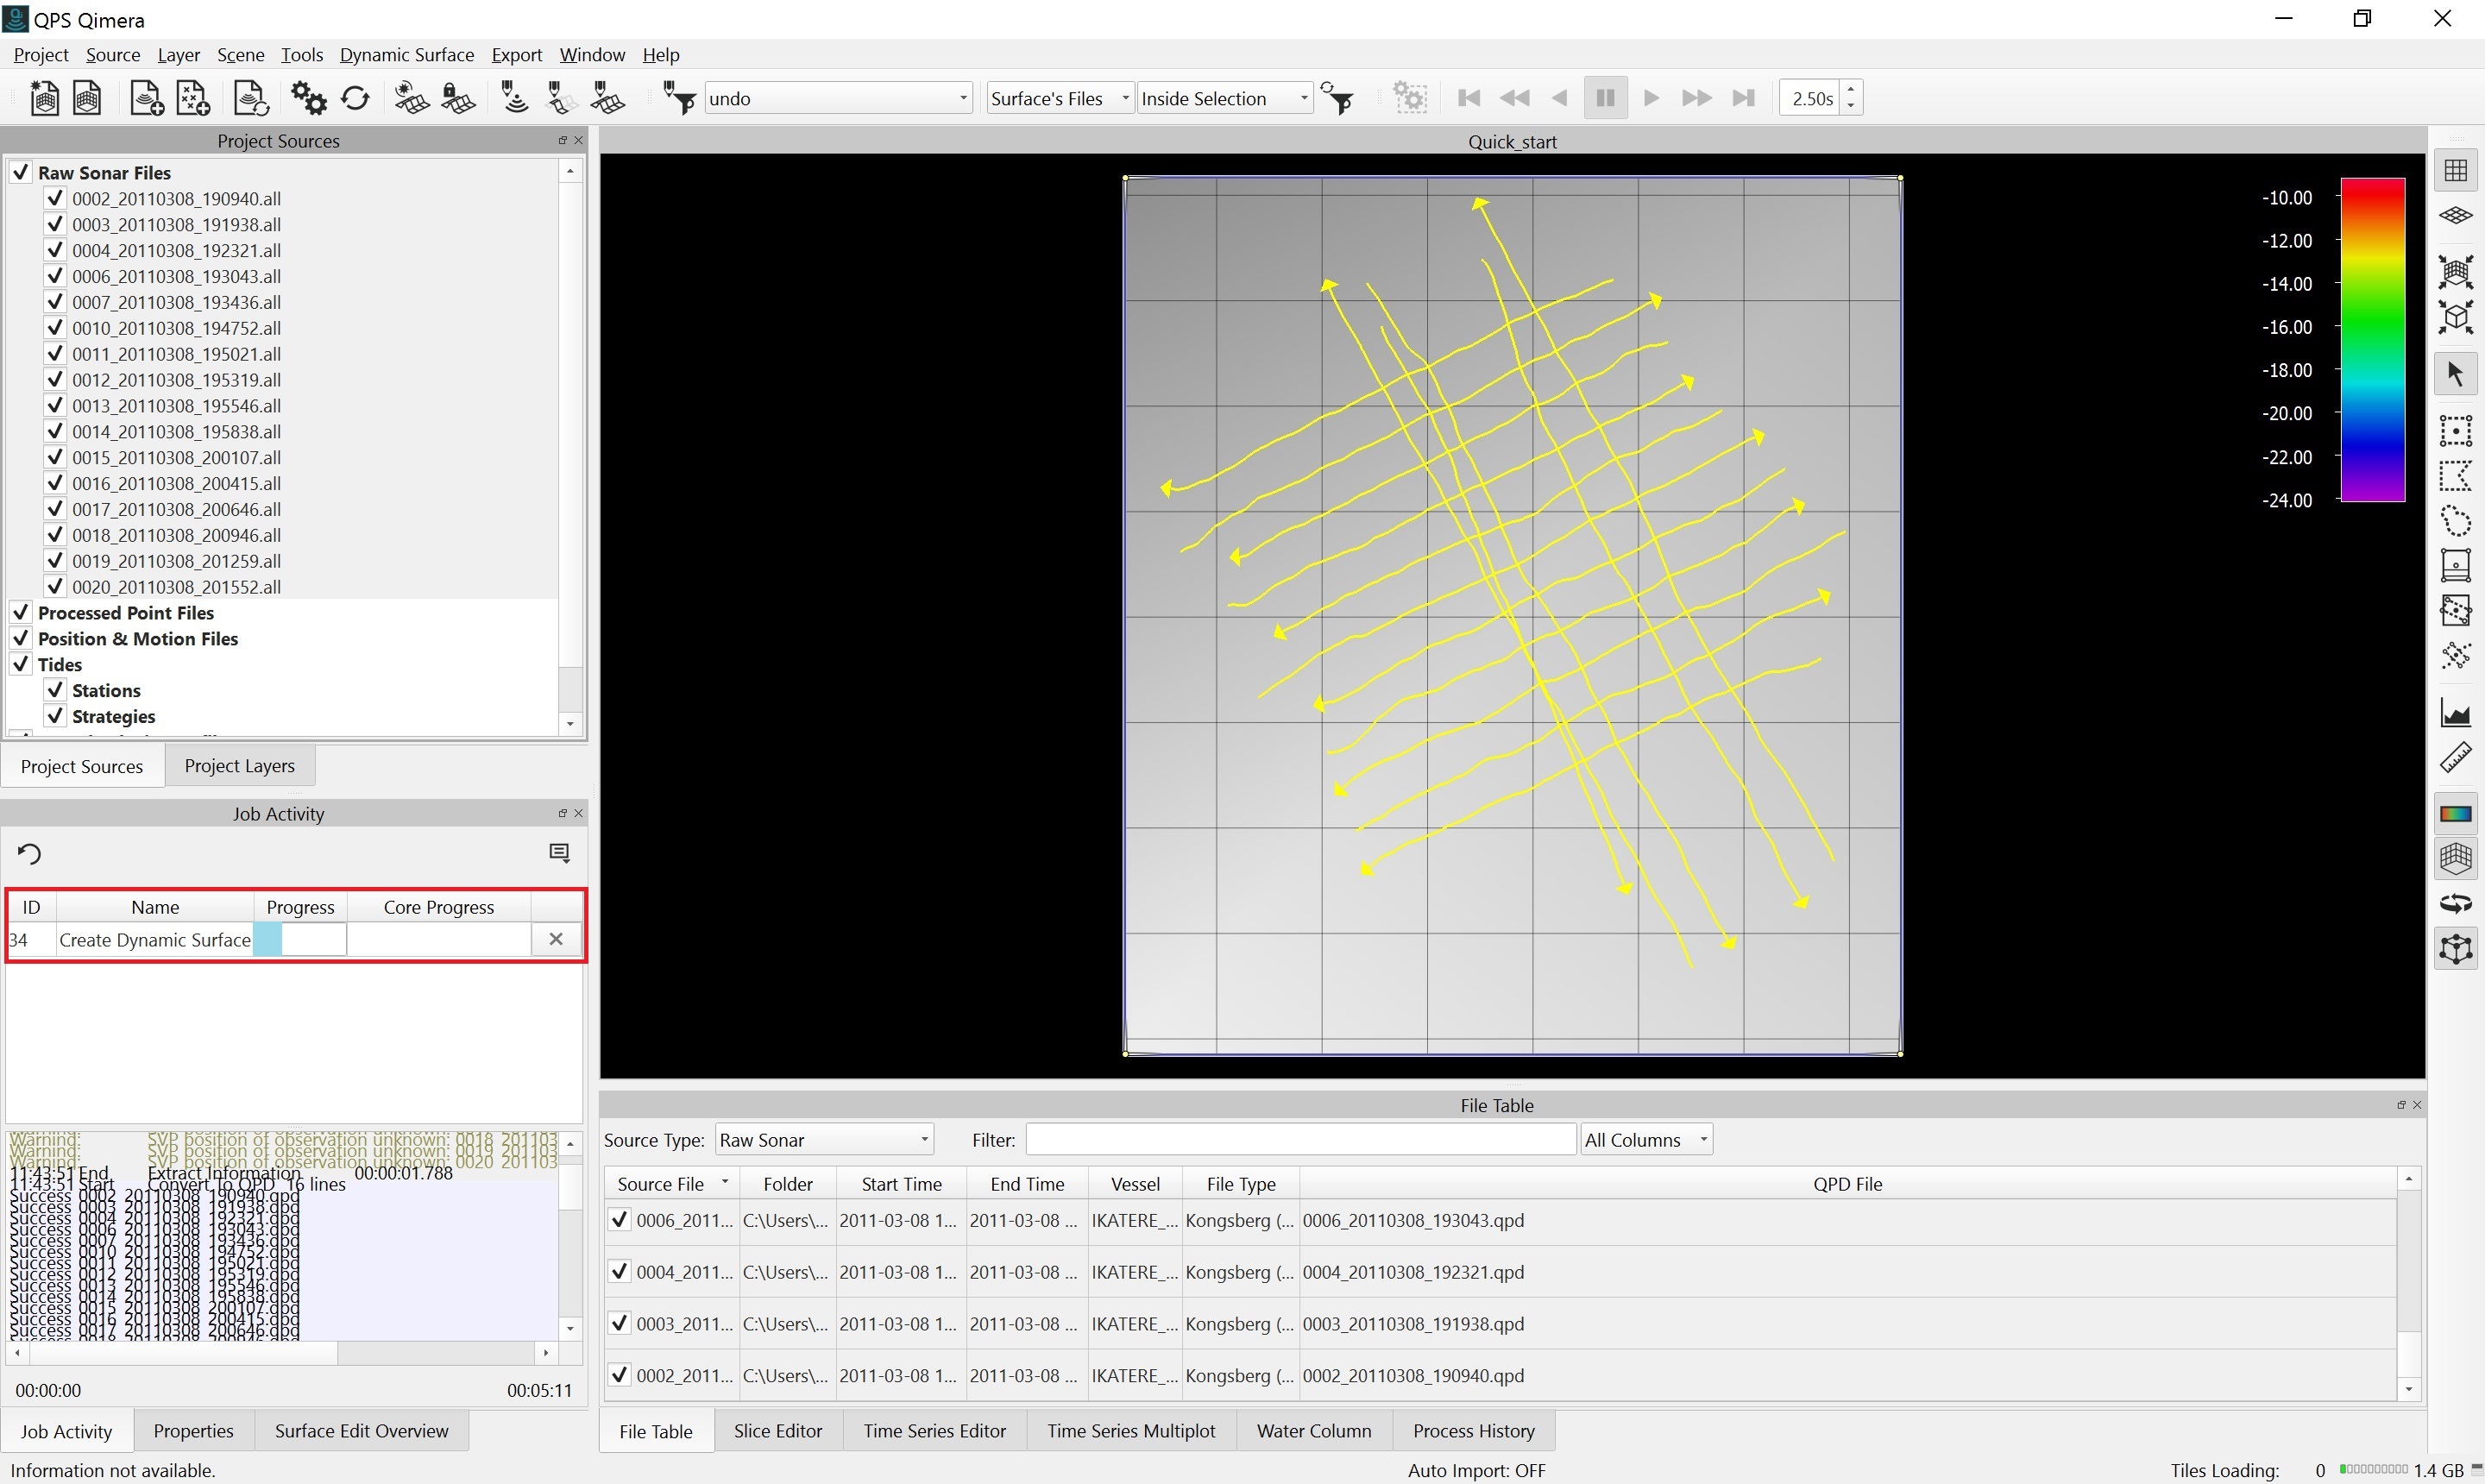Image resolution: width=2485 pixels, height=1484 pixels.
Task: Click the auto-process refresh icon
Action: tap(356, 98)
